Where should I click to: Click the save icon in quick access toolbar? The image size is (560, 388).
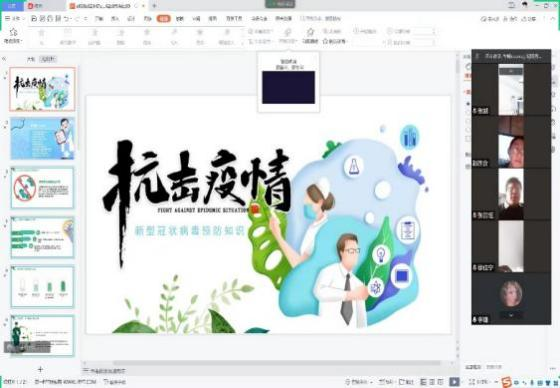click(x=35, y=19)
